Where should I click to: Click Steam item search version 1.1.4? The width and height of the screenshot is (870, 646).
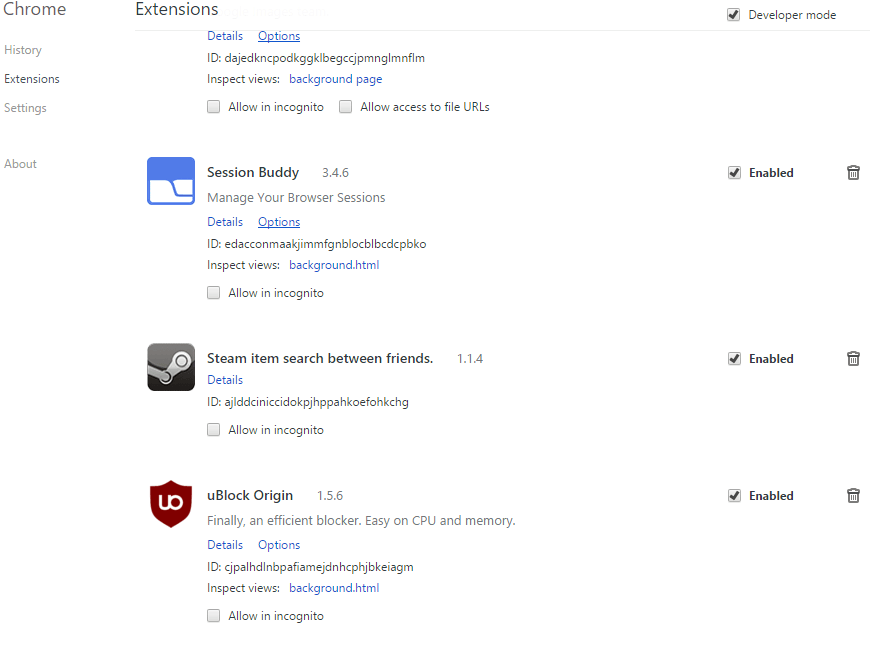click(469, 359)
